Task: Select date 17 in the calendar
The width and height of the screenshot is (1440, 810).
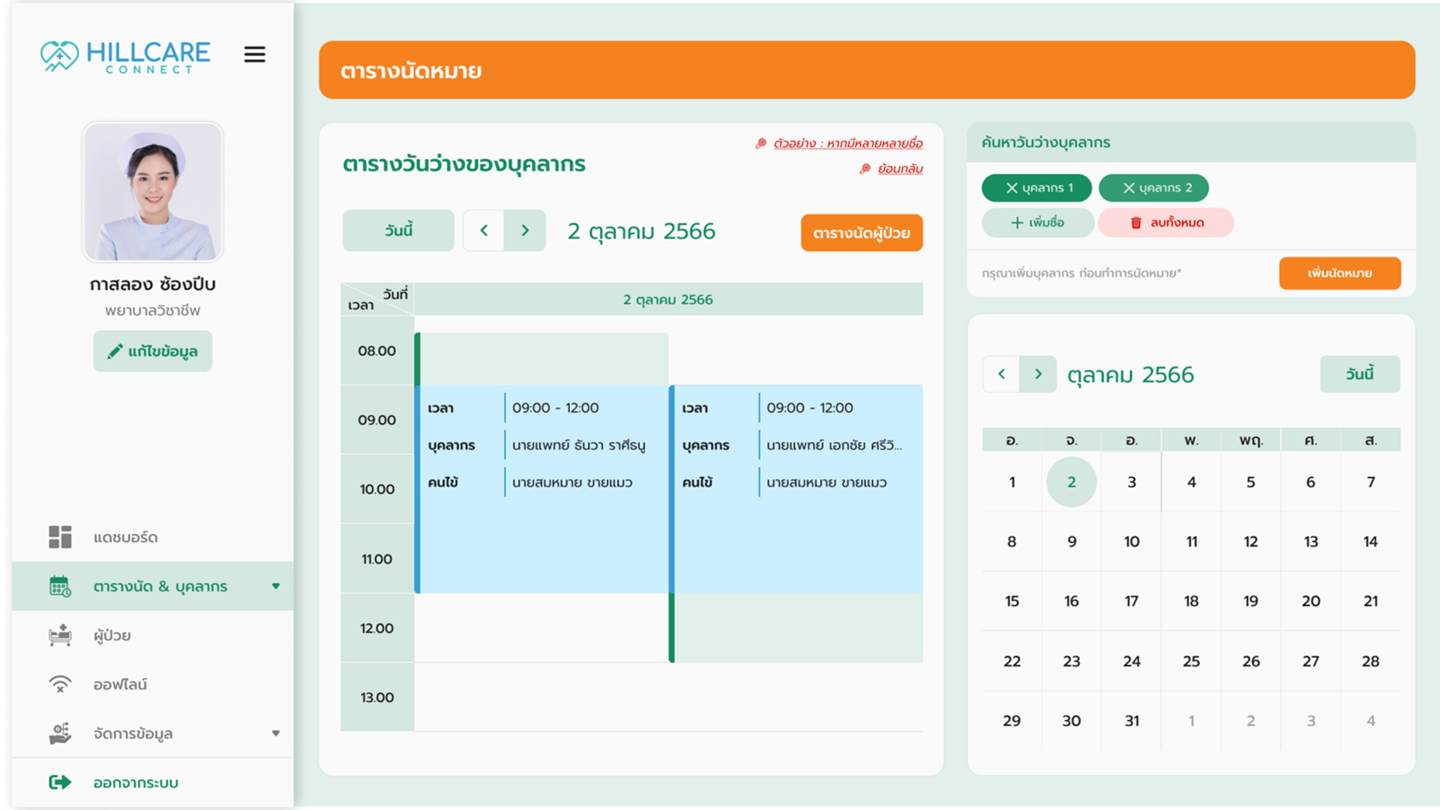Action: point(1131,601)
